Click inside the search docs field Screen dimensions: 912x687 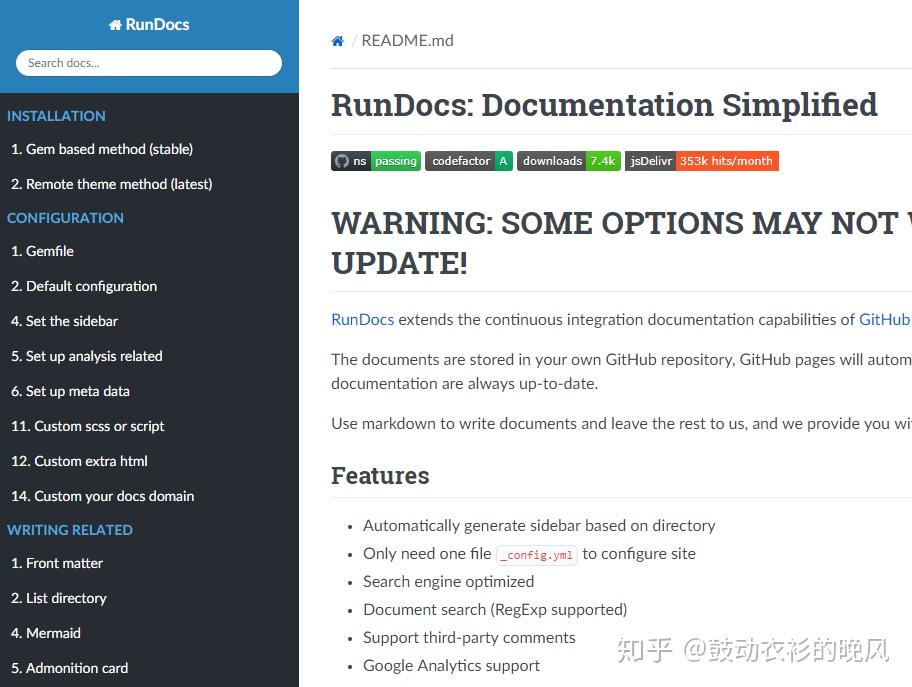coord(148,62)
